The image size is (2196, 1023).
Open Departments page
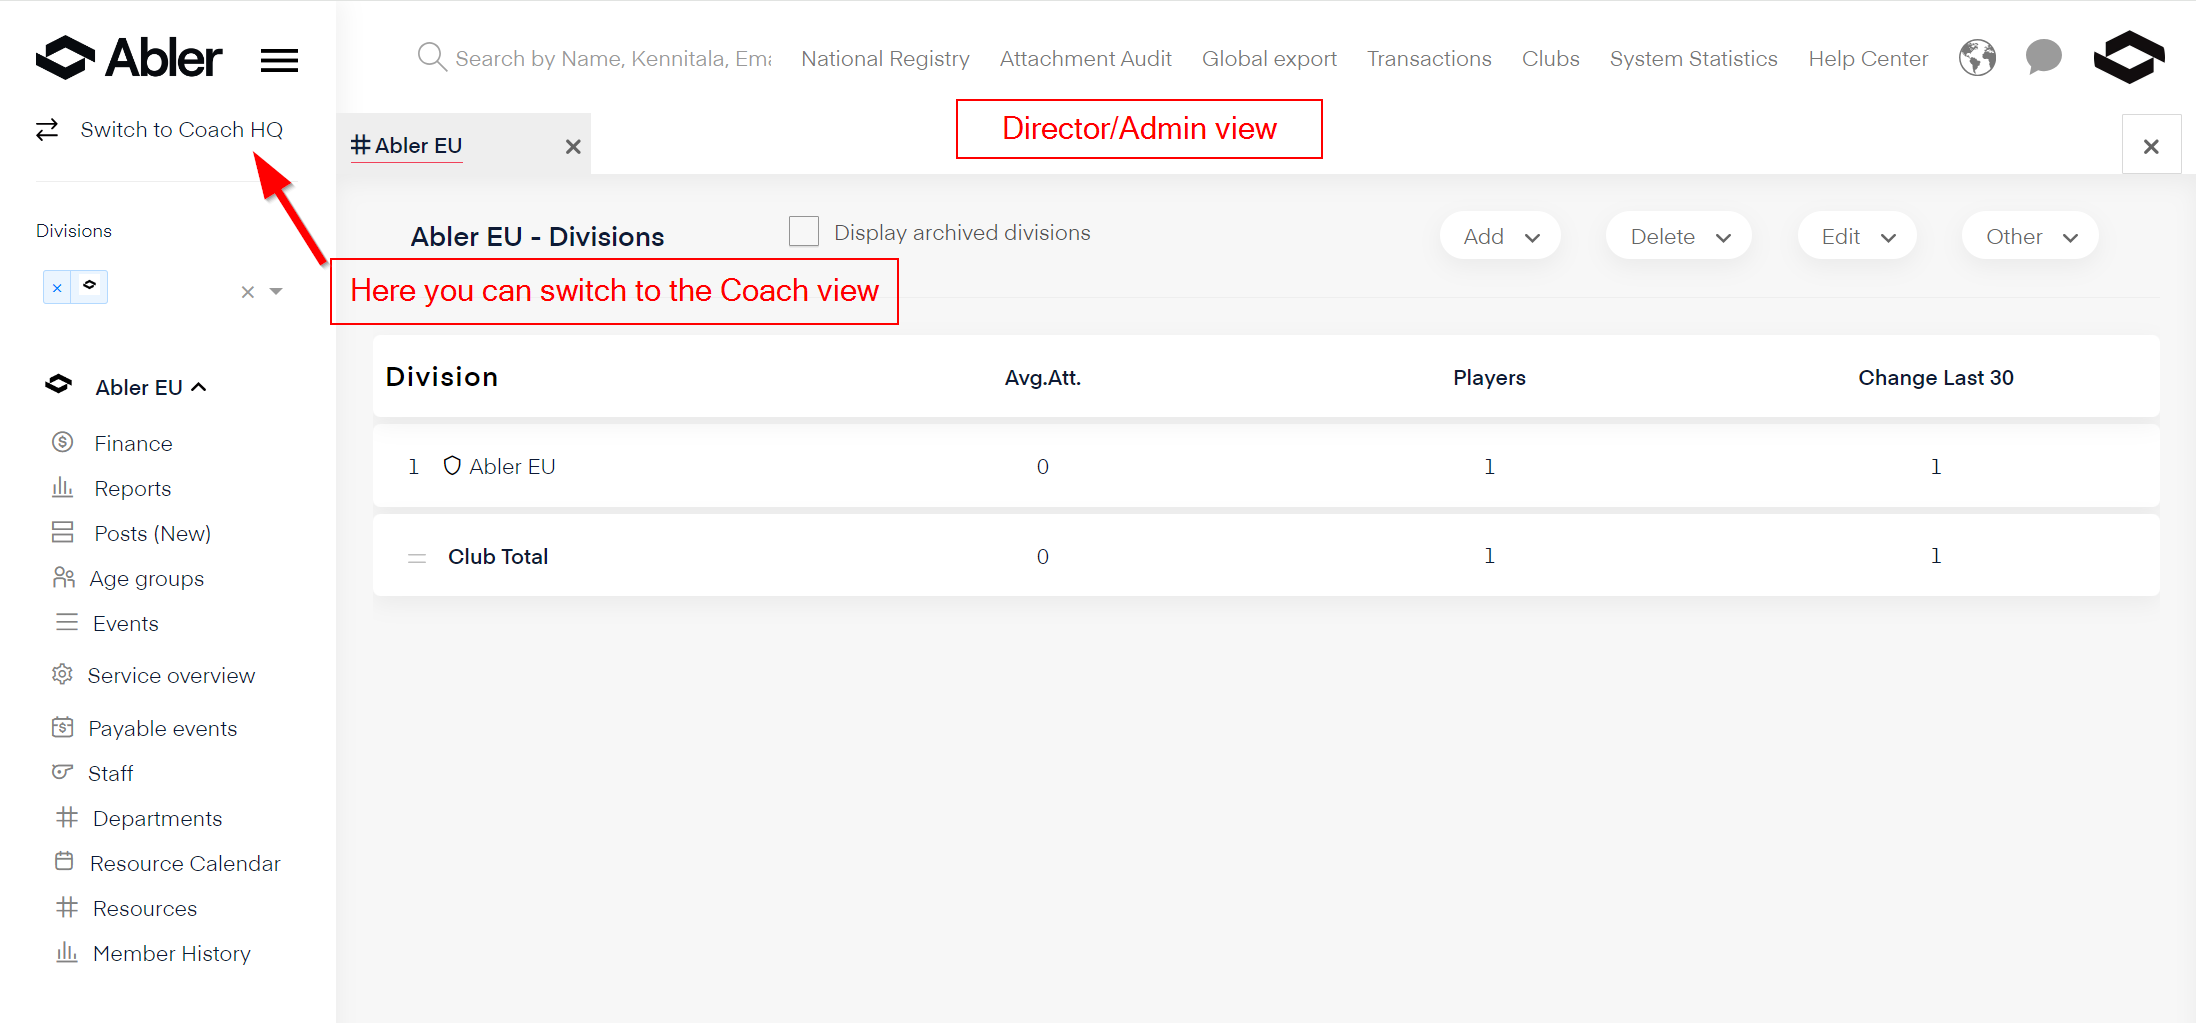[x=157, y=819]
